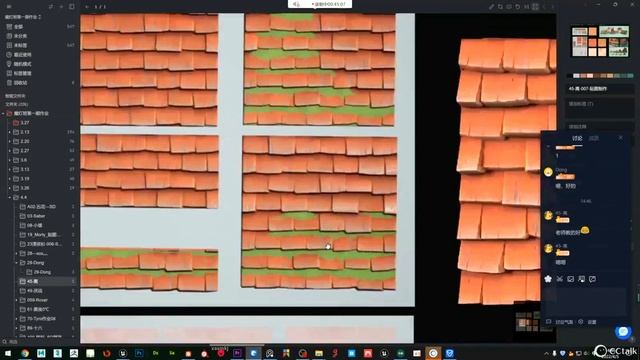Click the sidebar switch-library arrows icon
640x360 pixels.
pyautogui.click(x=51, y=7)
